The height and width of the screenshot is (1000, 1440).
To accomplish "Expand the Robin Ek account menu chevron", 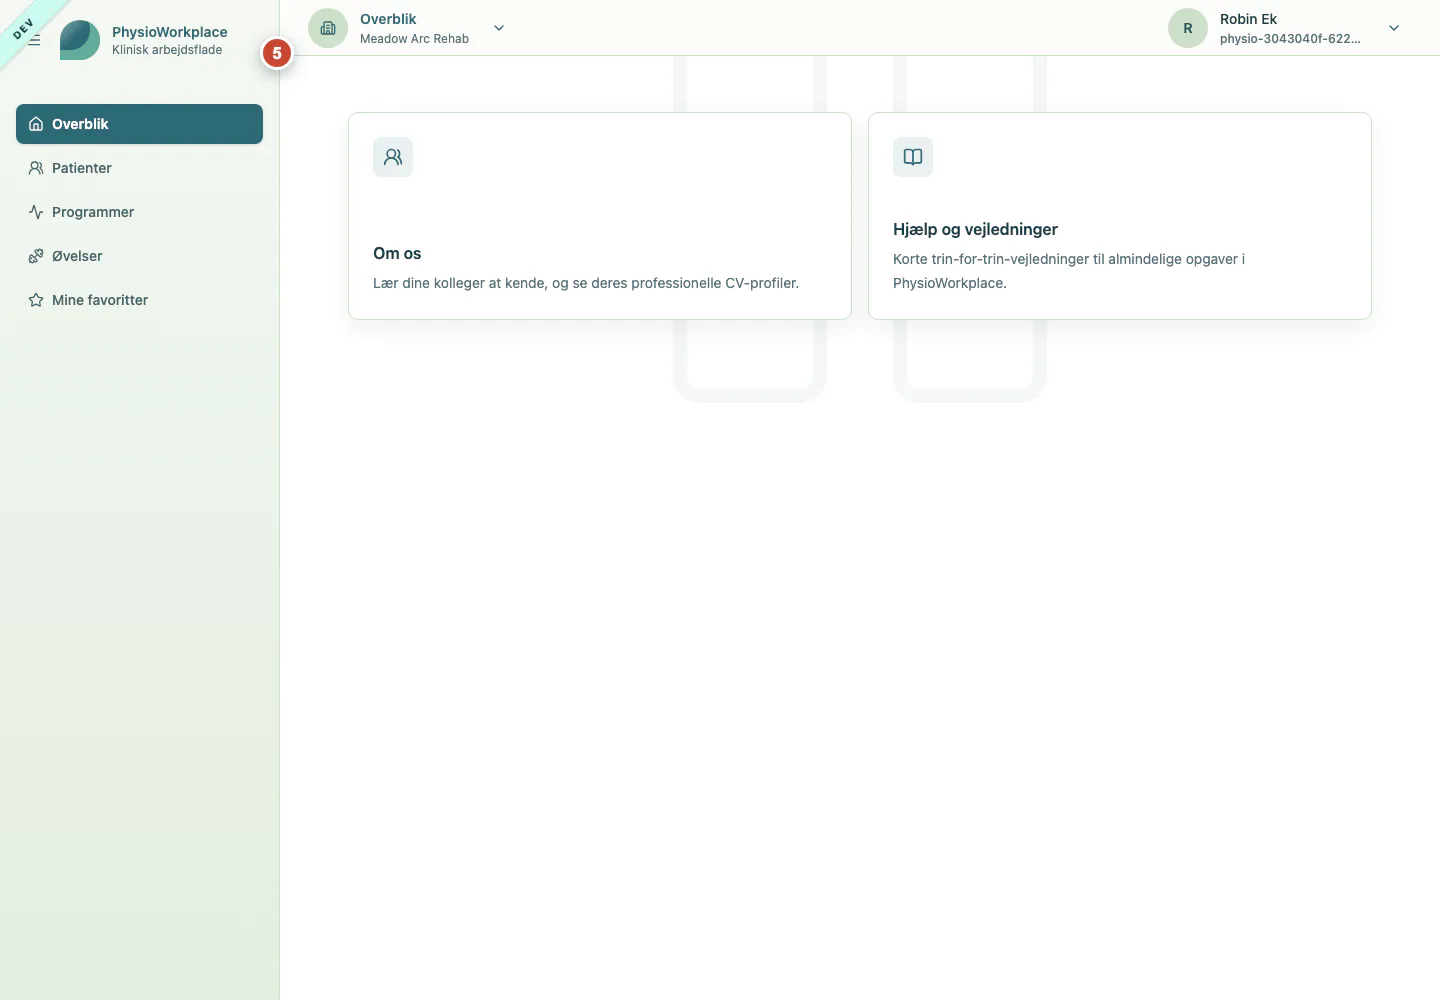I will 1394,28.
